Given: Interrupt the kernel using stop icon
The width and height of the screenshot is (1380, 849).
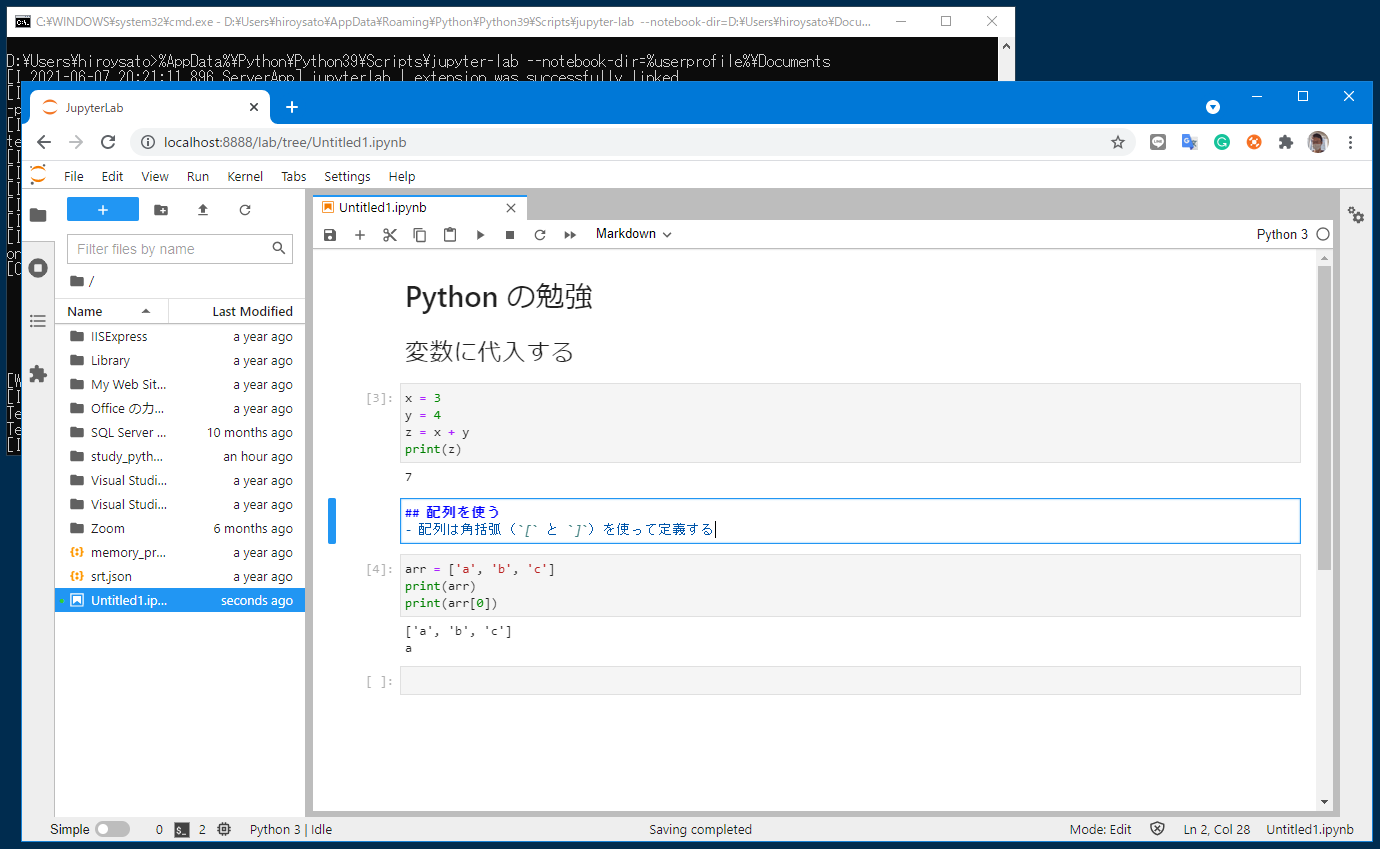Looking at the screenshot, I should tap(509, 234).
